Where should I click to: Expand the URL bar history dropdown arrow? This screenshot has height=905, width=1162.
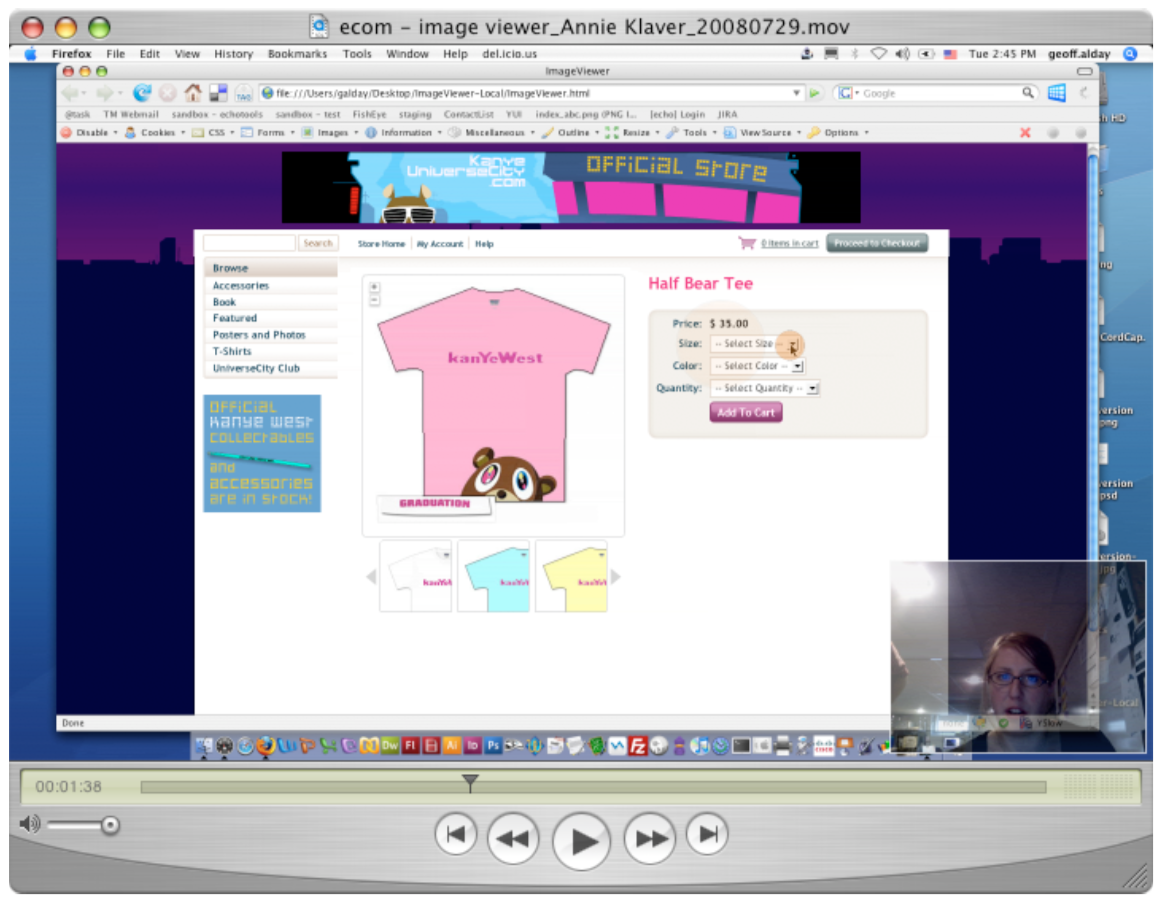pyautogui.click(x=796, y=93)
